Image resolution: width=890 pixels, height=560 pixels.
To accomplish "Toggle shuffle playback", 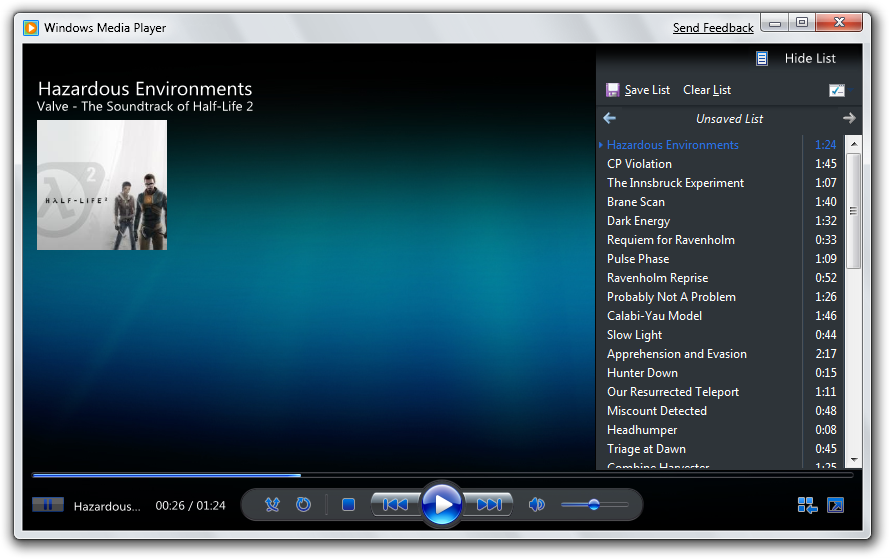I will [x=272, y=505].
